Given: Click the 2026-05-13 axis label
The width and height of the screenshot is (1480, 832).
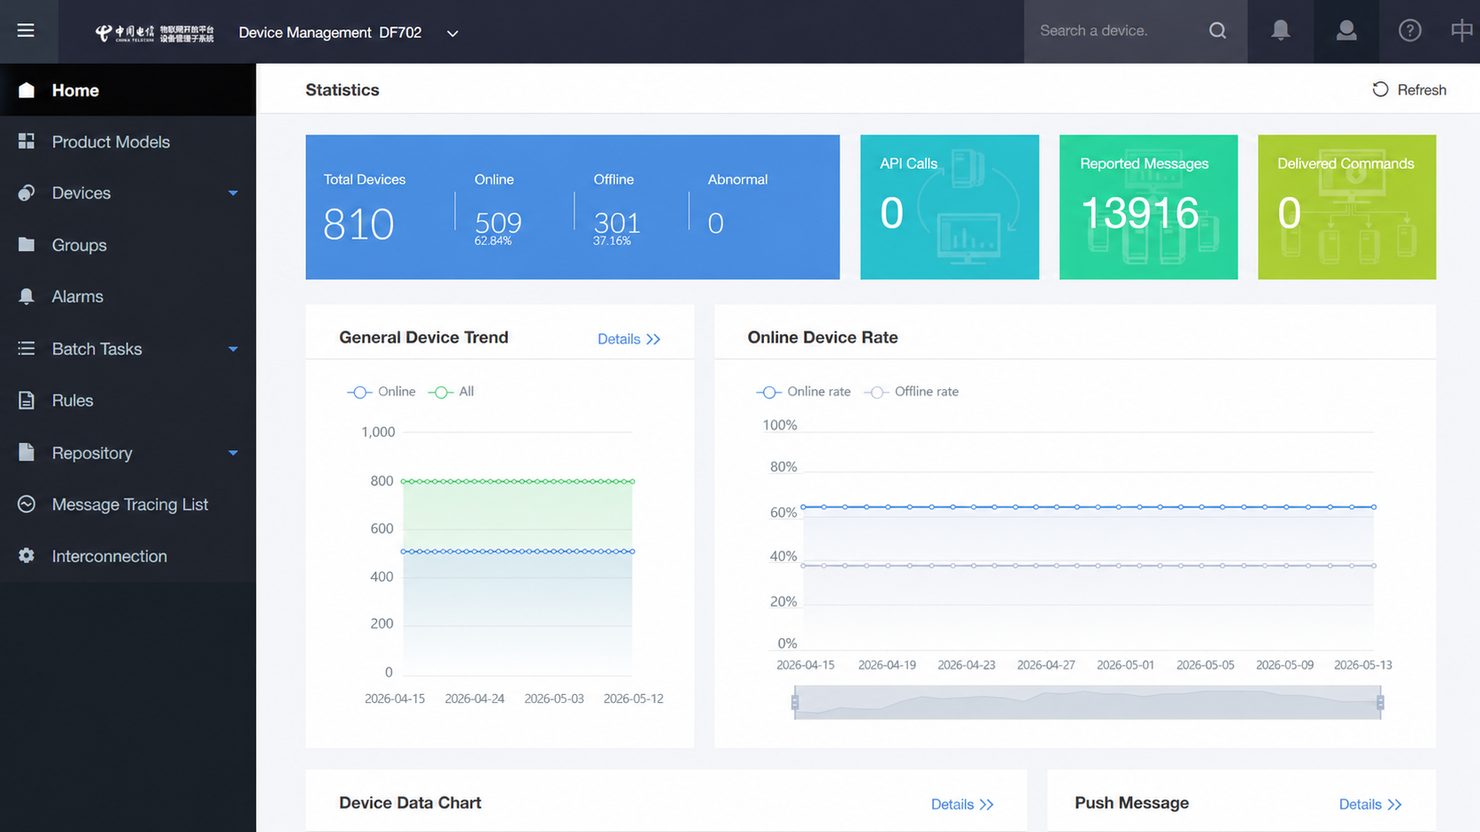Looking at the screenshot, I should 1363,665.
